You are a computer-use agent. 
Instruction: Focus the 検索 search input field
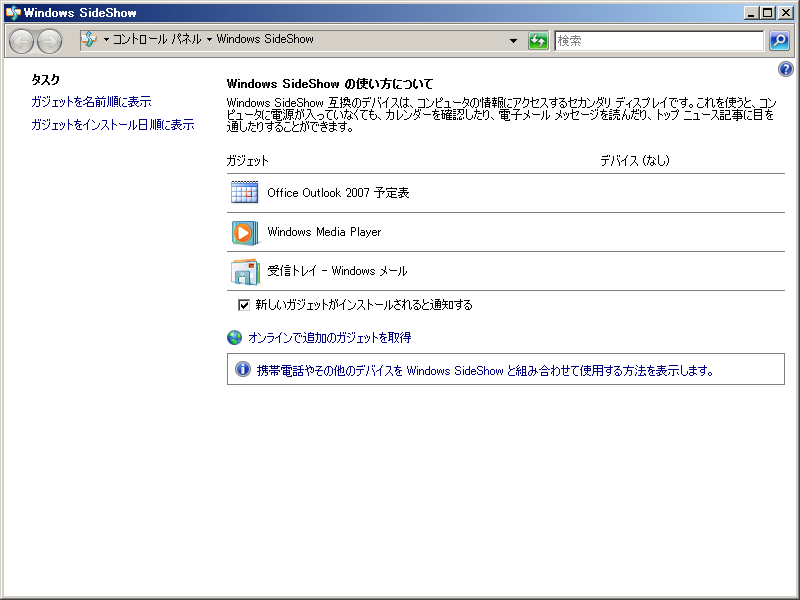pos(659,40)
